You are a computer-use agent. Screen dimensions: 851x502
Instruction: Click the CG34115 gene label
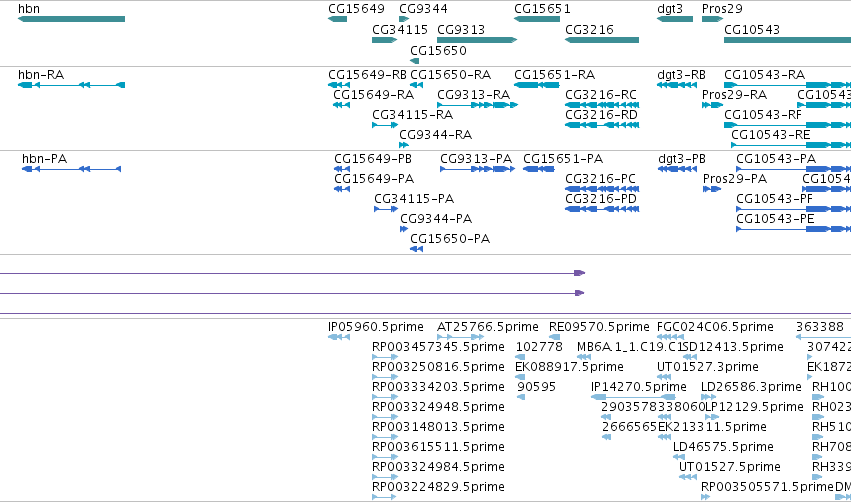coord(400,29)
